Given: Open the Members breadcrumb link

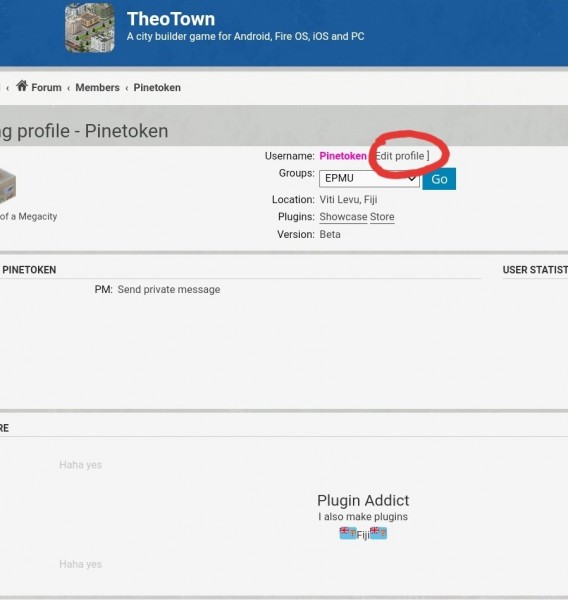Looking at the screenshot, I should point(97,88).
